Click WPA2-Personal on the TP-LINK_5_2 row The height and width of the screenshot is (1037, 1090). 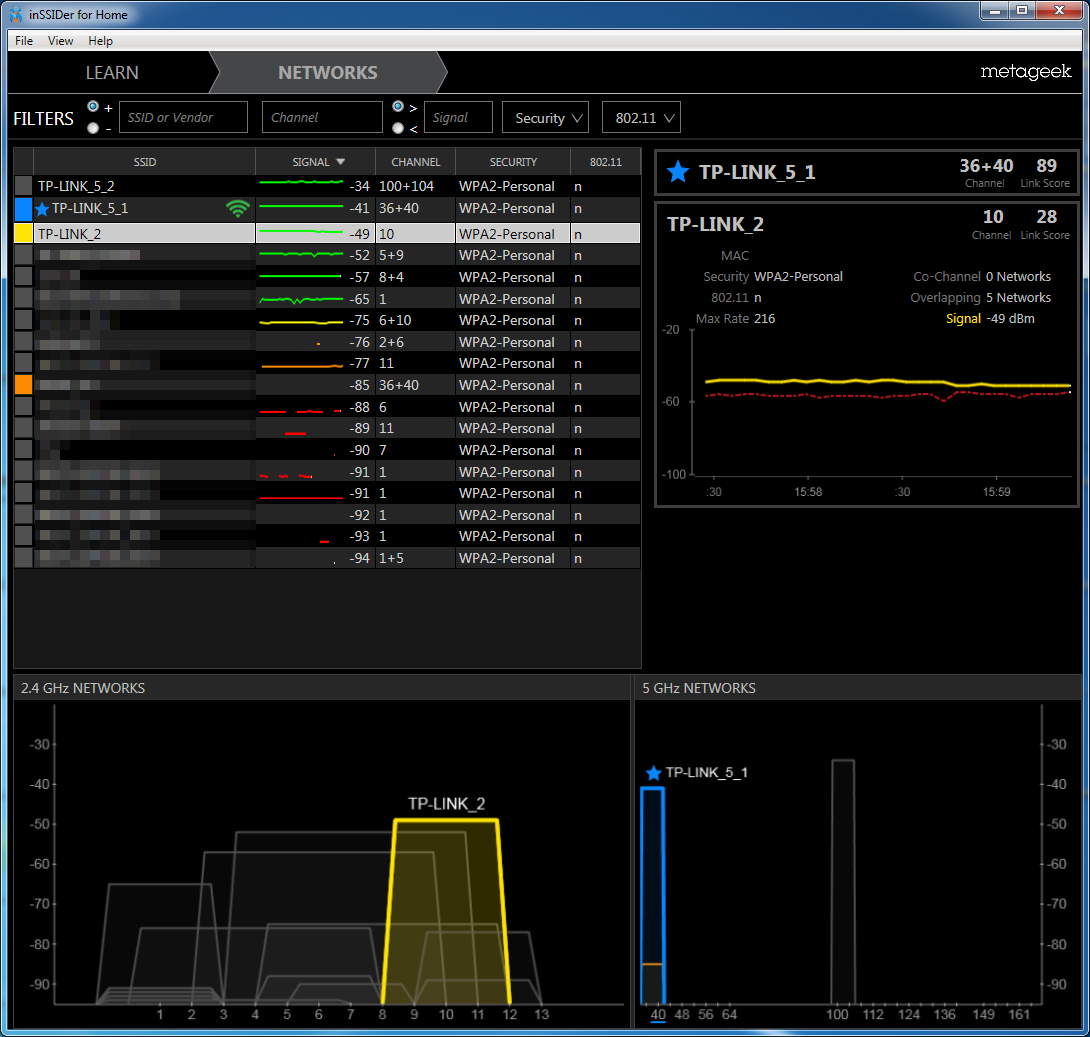pos(507,186)
